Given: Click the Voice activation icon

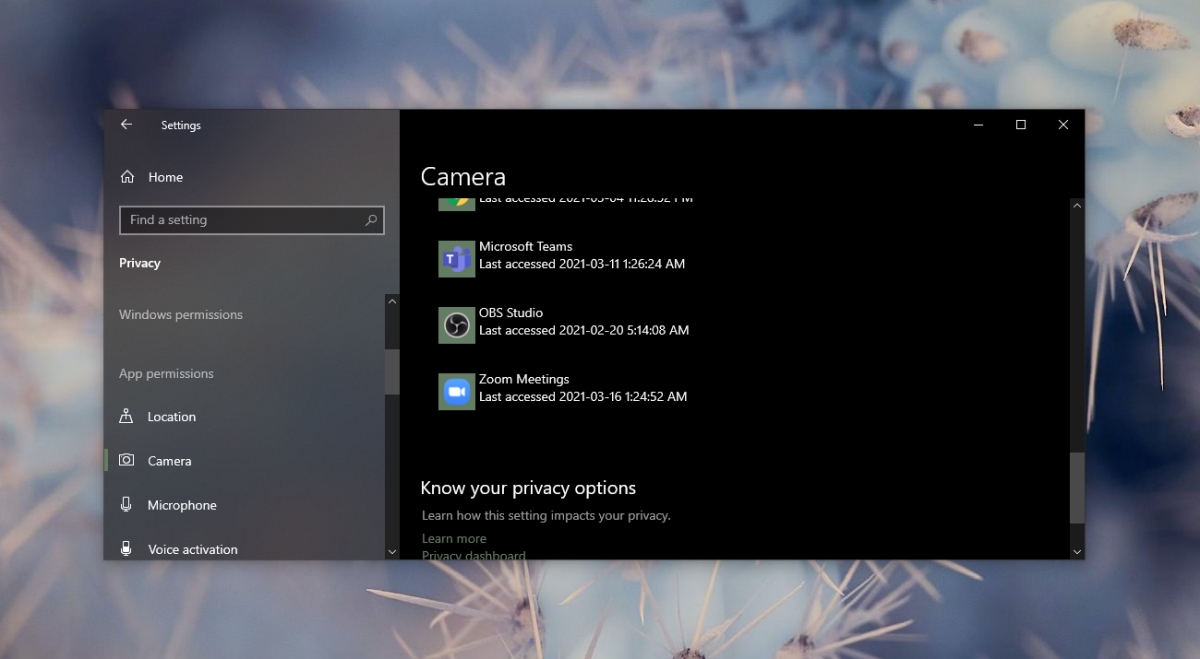Looking at the screenshot, I should (126, 548).
